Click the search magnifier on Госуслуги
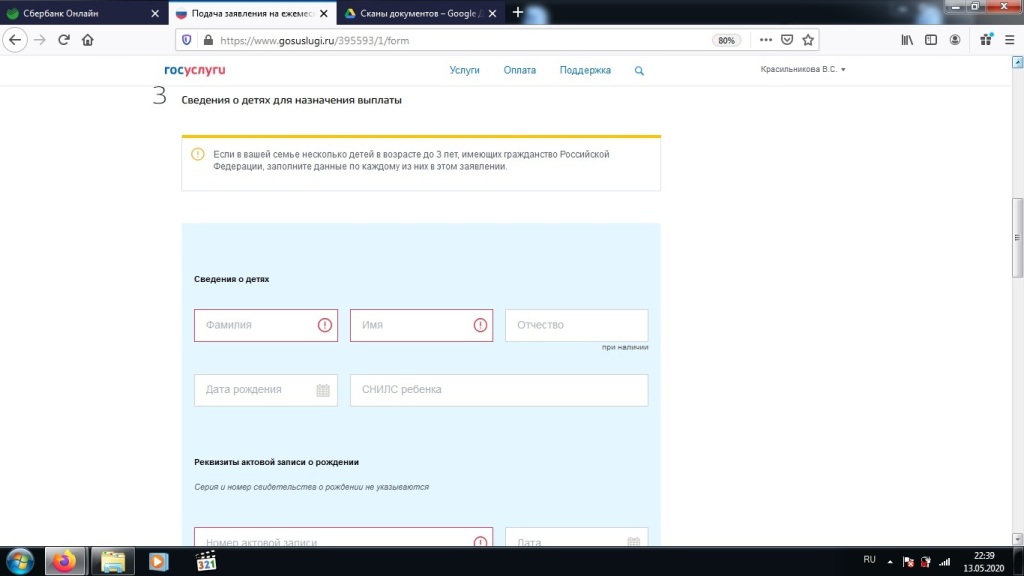 639,71
